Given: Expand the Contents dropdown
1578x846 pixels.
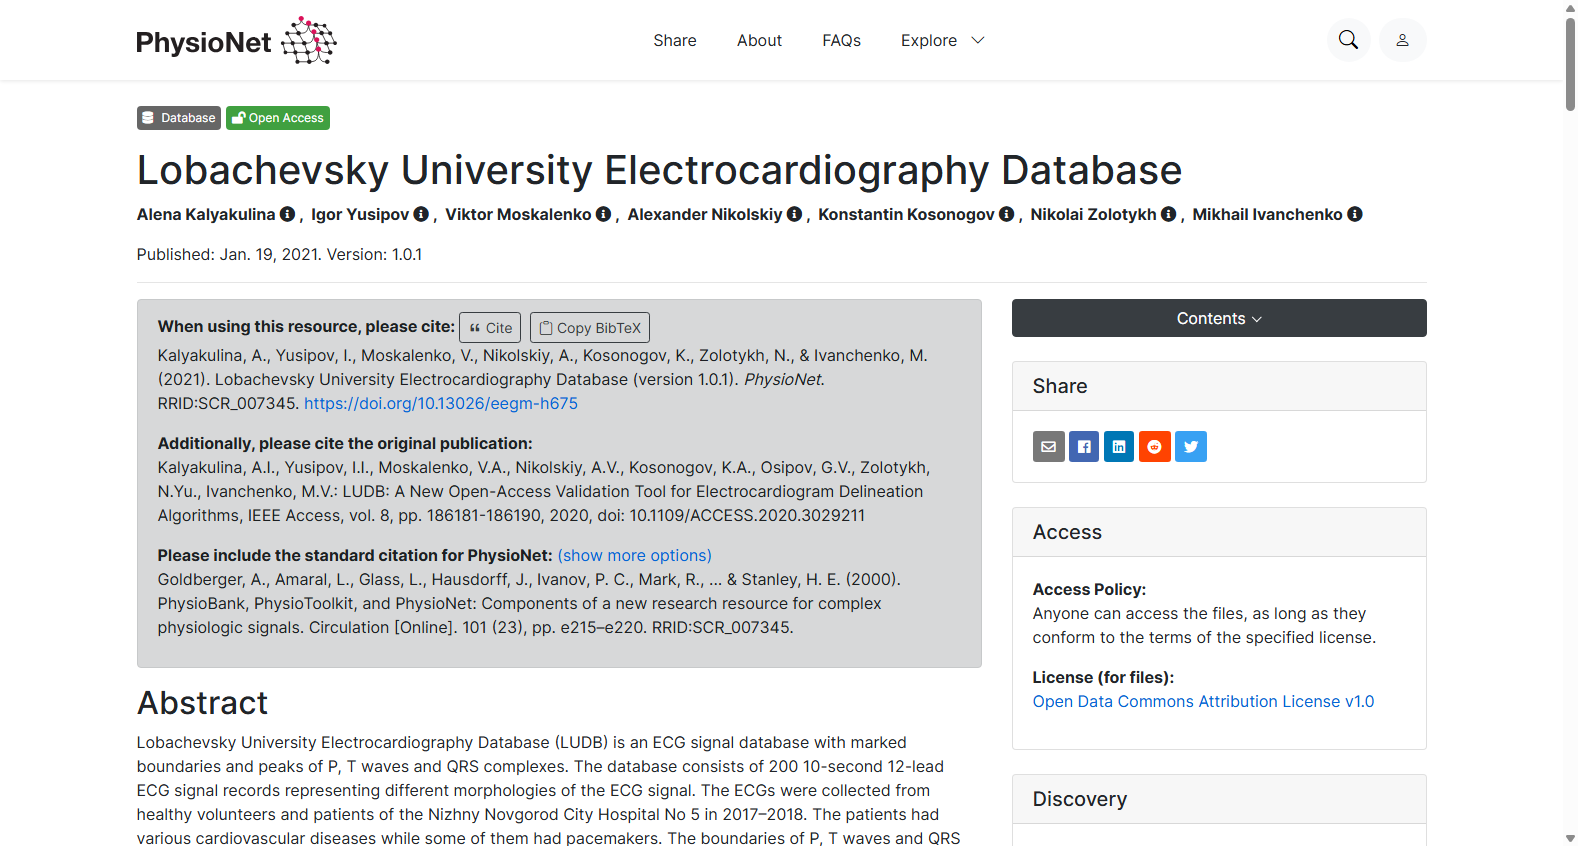Looking at the screenshot, I should click(1219, 318).
